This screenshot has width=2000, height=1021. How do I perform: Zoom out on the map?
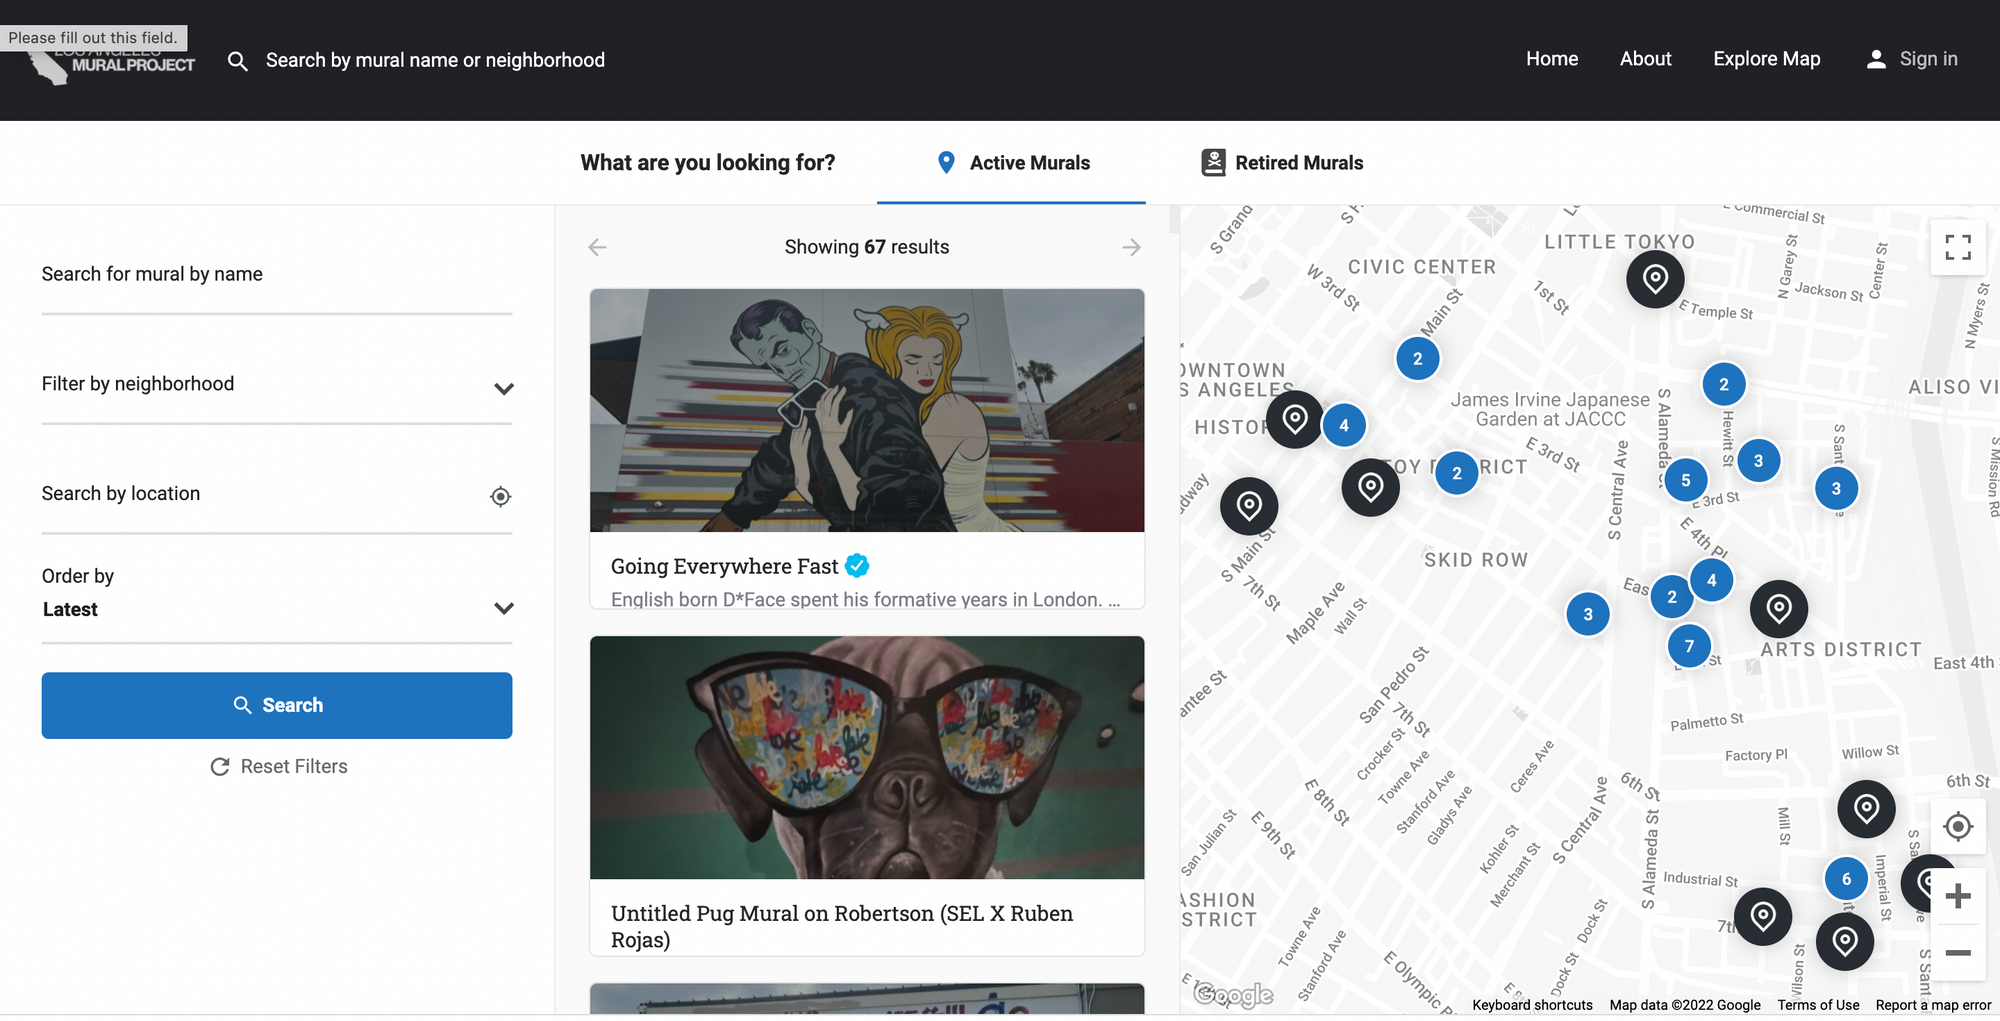click(x=1958, y=953)
